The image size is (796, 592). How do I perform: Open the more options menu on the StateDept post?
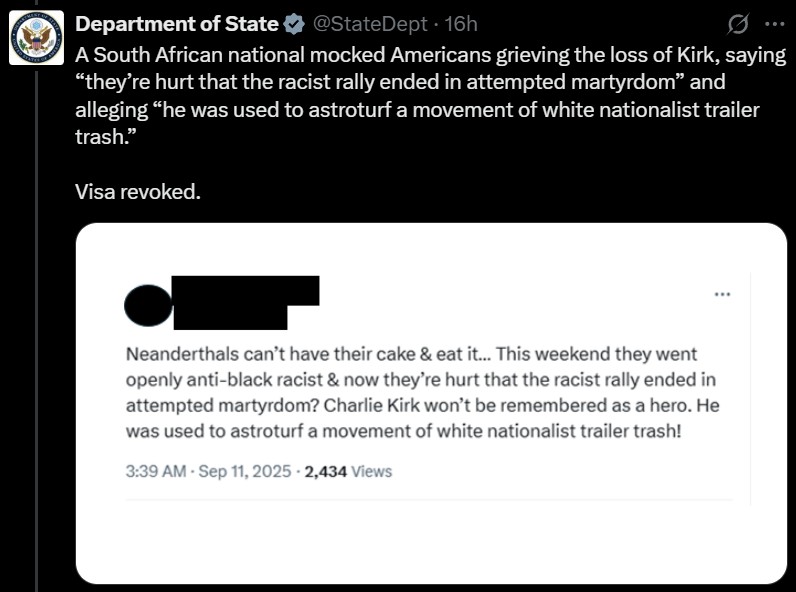[774, 24]
